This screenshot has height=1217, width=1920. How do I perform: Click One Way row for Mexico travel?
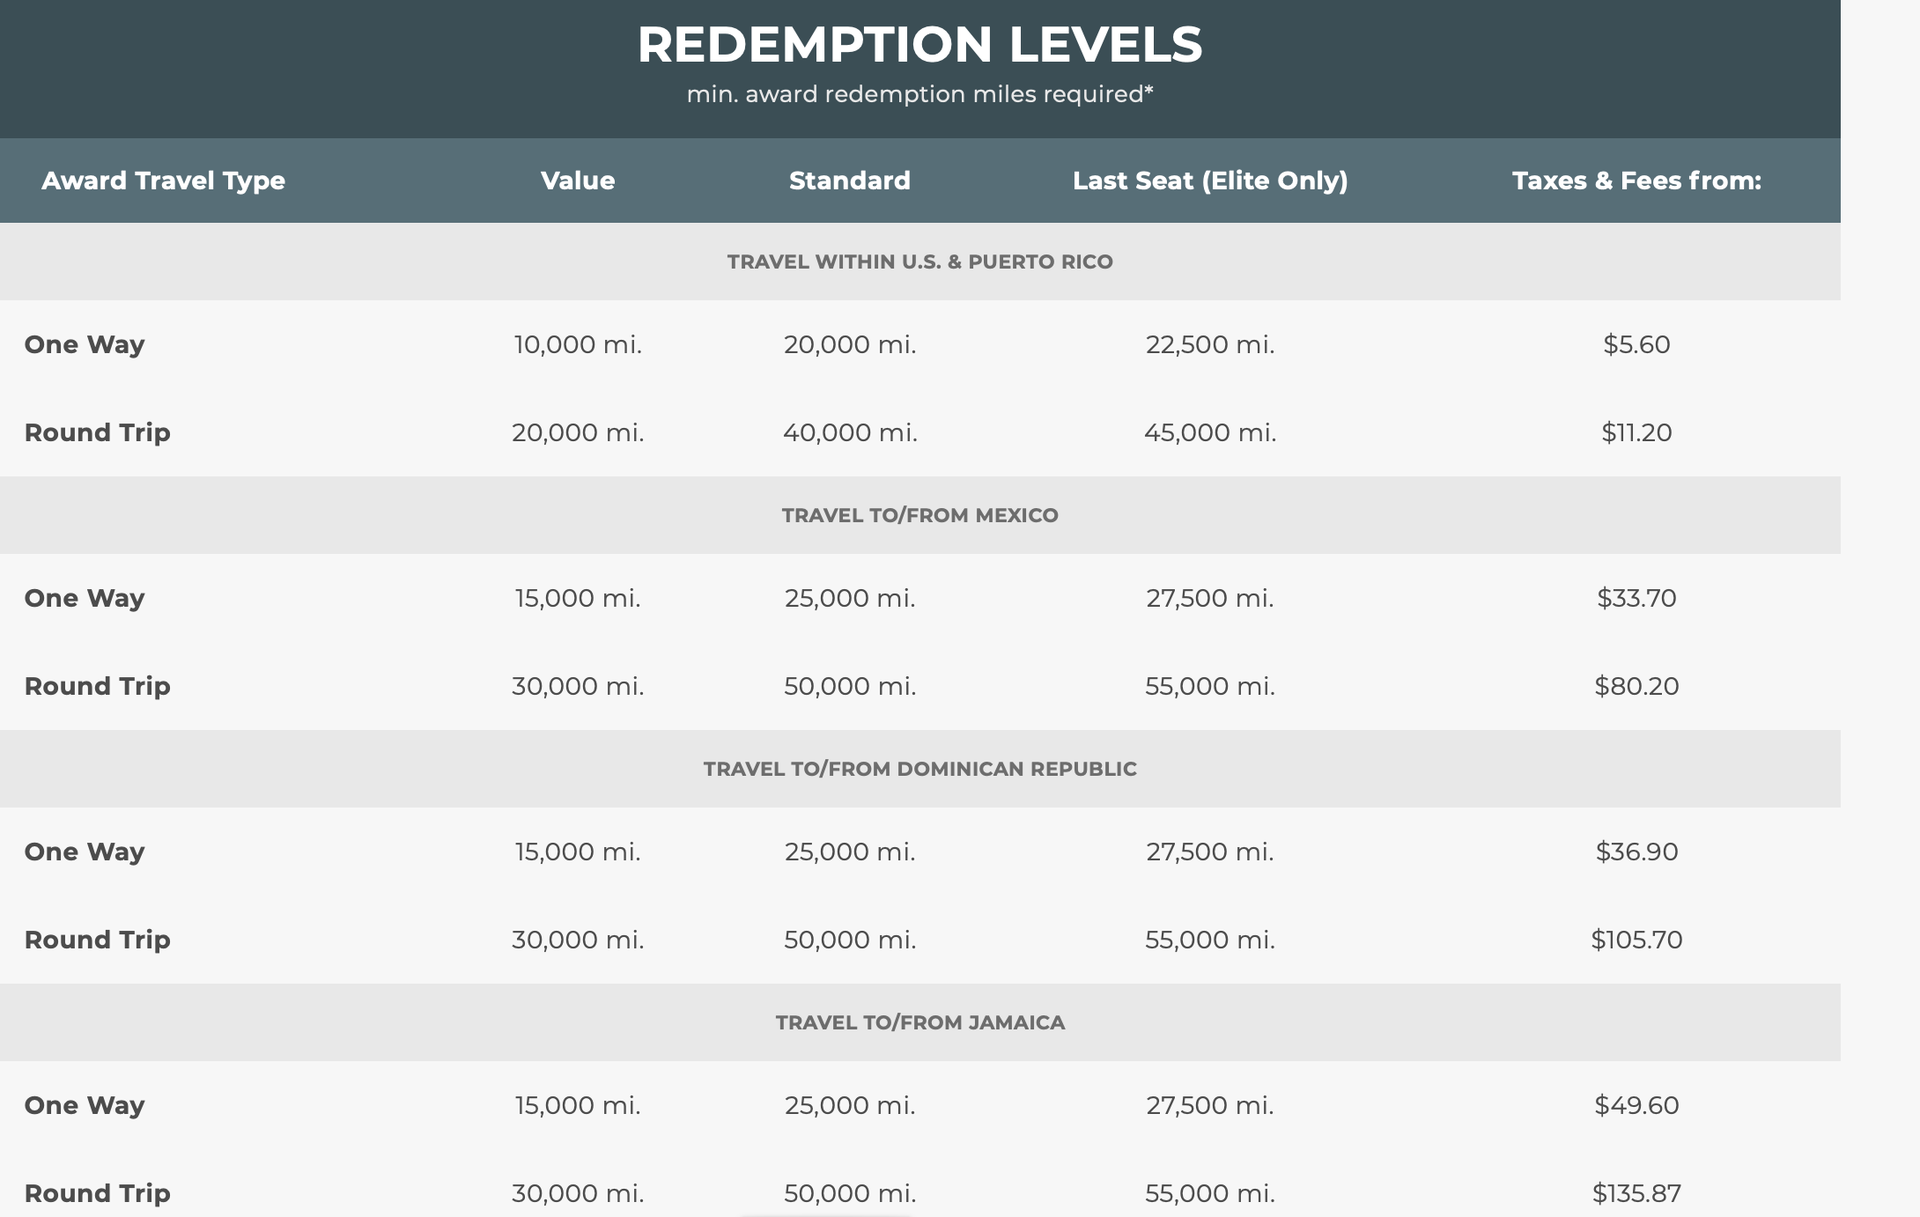click(x=84, y=598)
